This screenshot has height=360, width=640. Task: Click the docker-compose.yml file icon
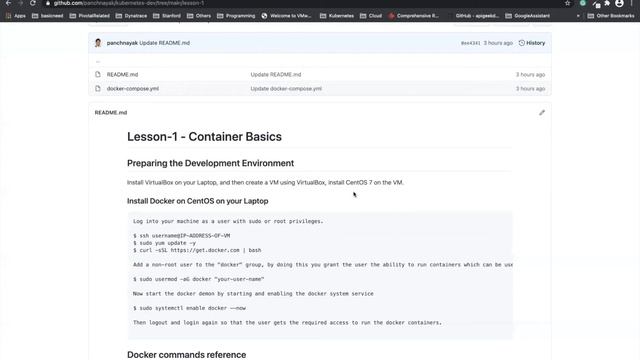98,89
